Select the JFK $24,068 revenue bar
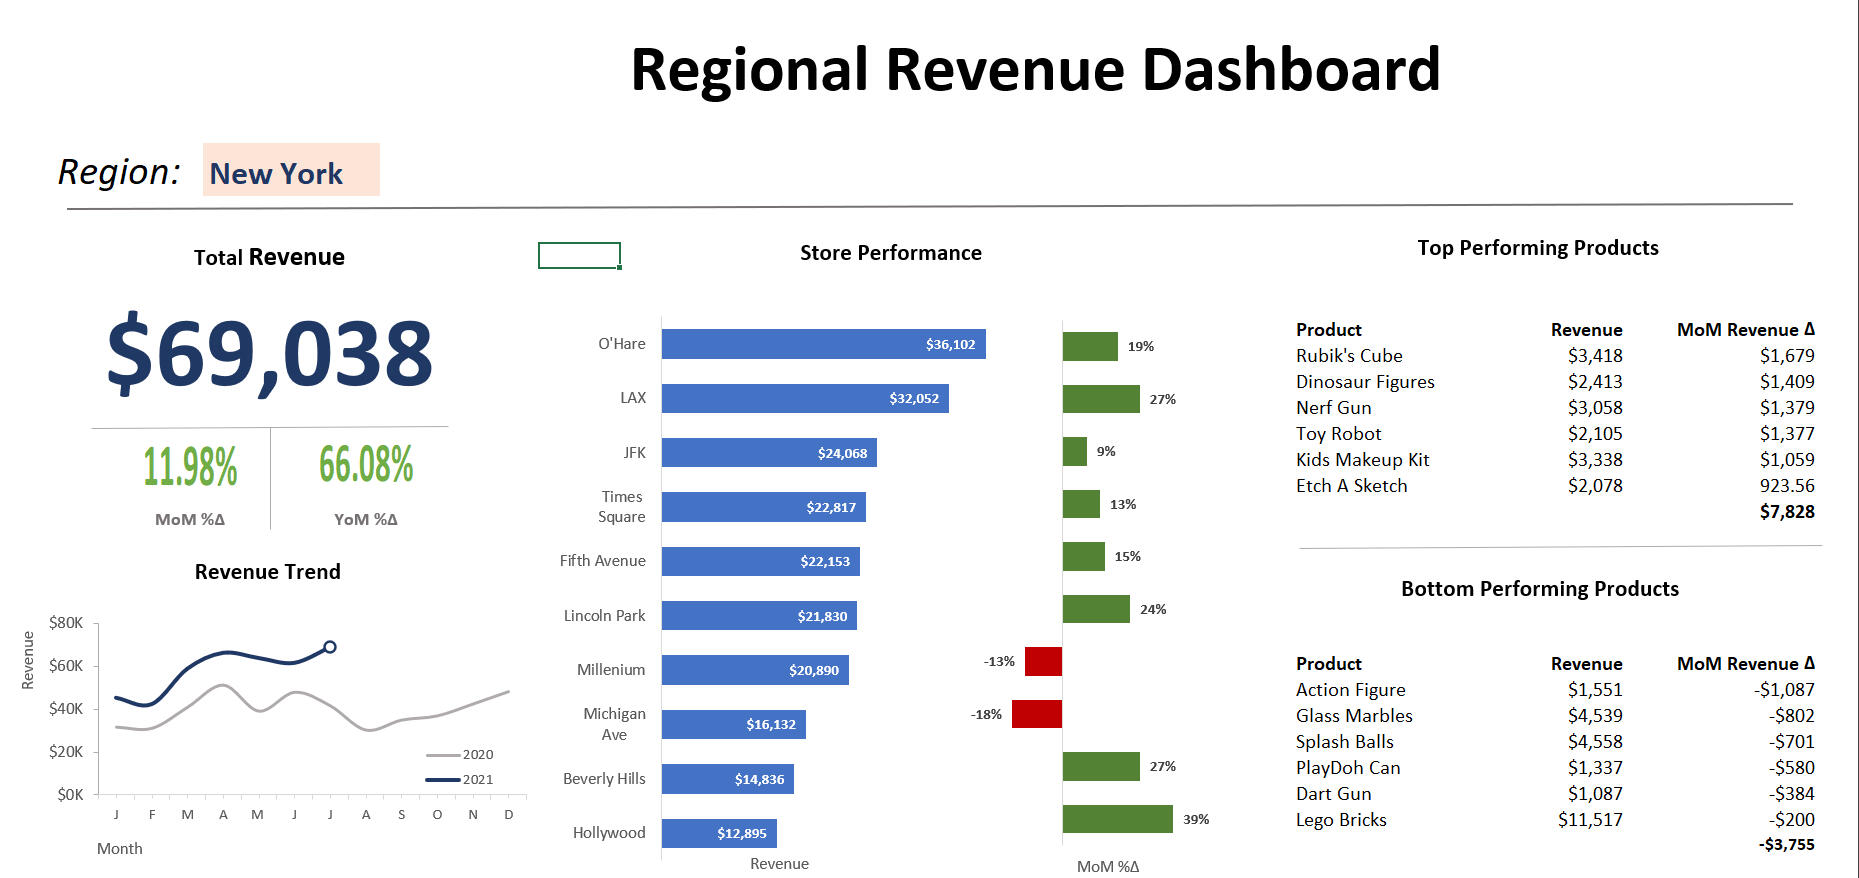Screen dimensions: 1859x878 click(x=768, y=453)
